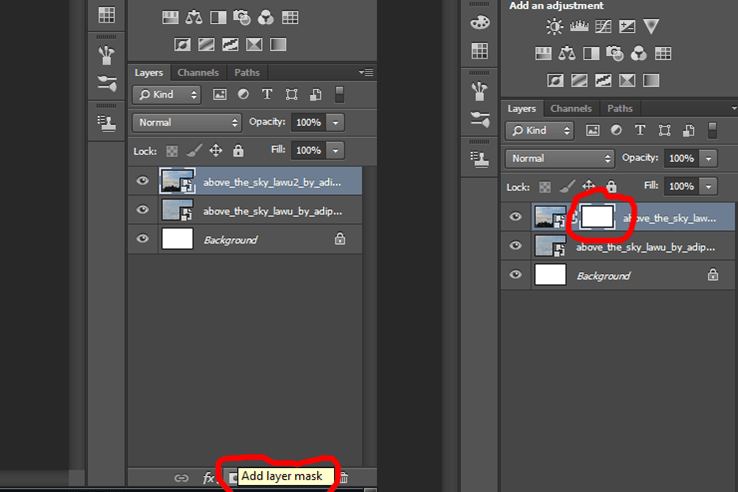The width and height of the screenshot is (738, 492).
Task: Lock the layer position in the left Layers panel
Action: (x=216, y=151)
